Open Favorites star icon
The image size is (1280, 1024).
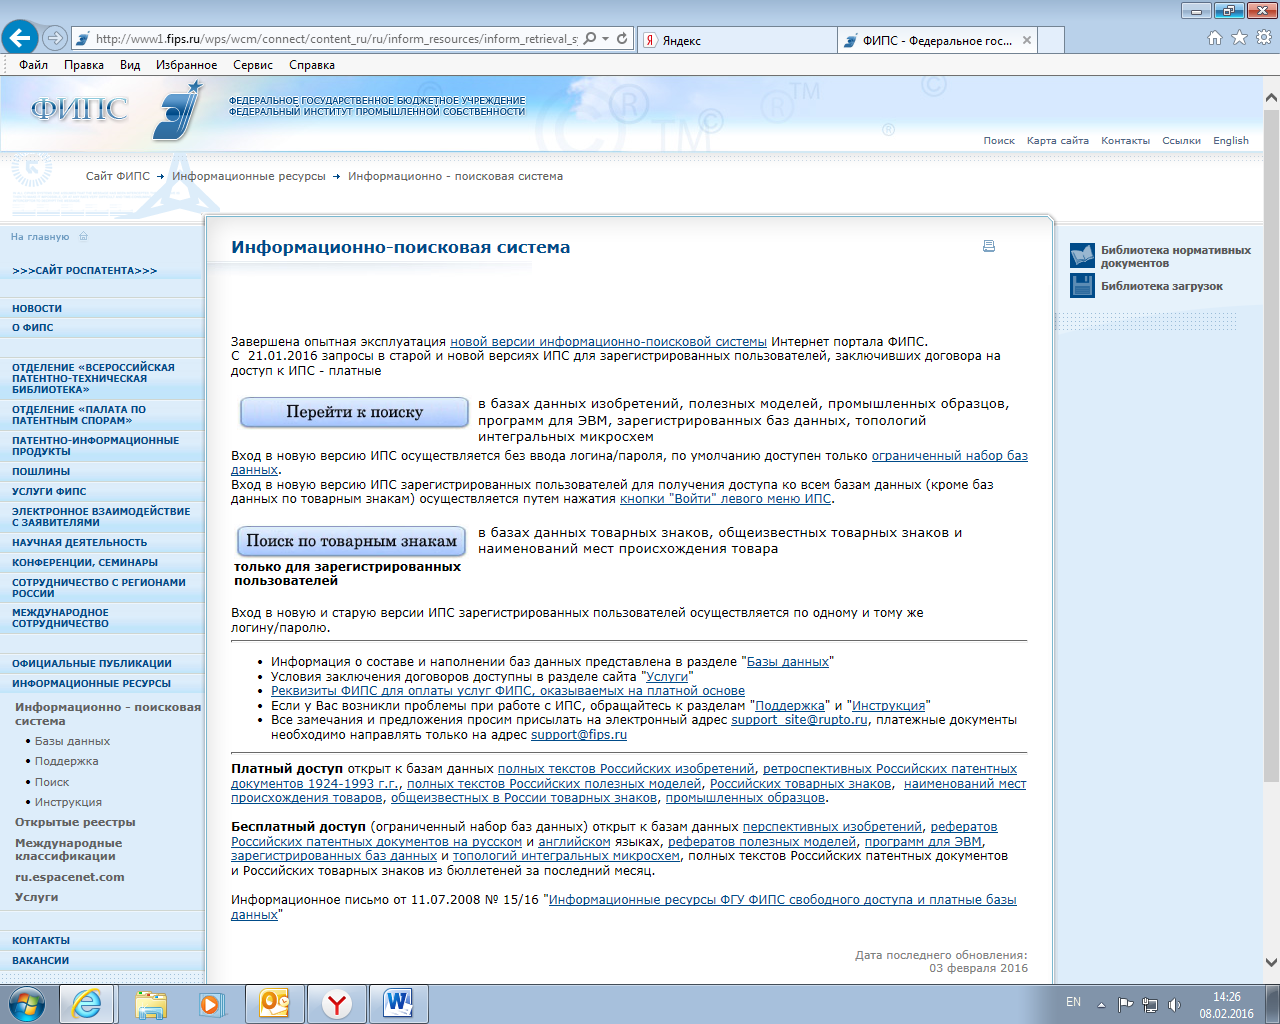(1239, 38)
